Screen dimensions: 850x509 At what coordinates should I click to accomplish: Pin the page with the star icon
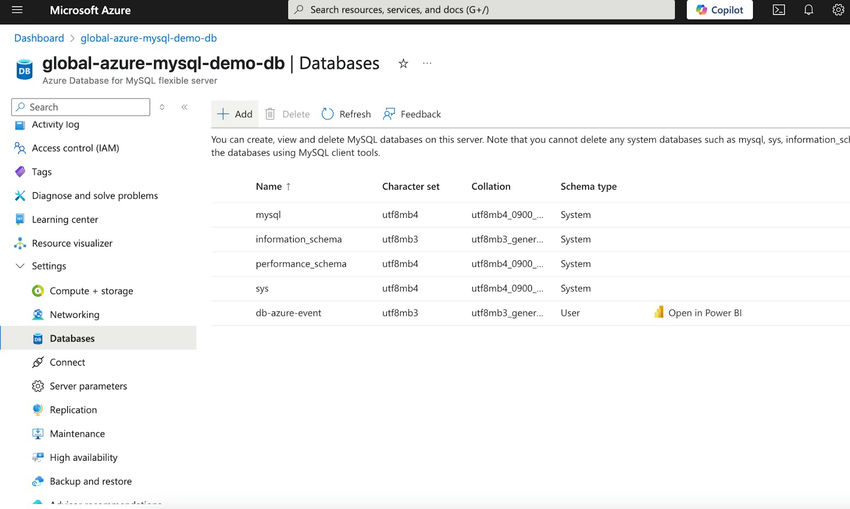tap(403, 63)
